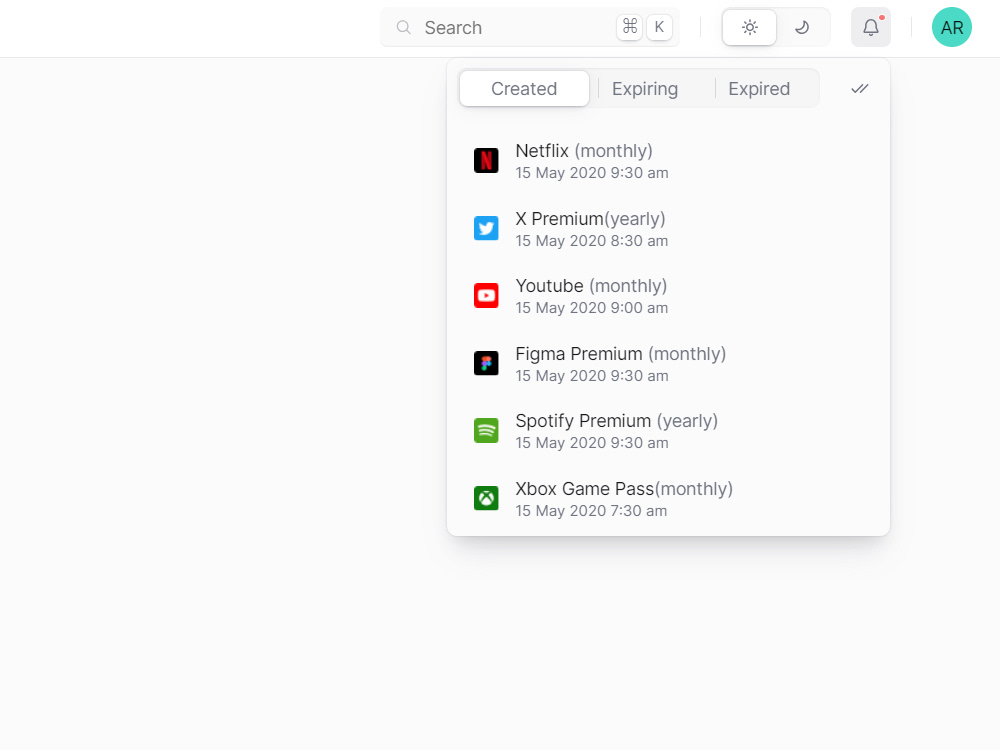The image size is (1000, 750).
Task: Mark all notifications as read
Action: 860,89
